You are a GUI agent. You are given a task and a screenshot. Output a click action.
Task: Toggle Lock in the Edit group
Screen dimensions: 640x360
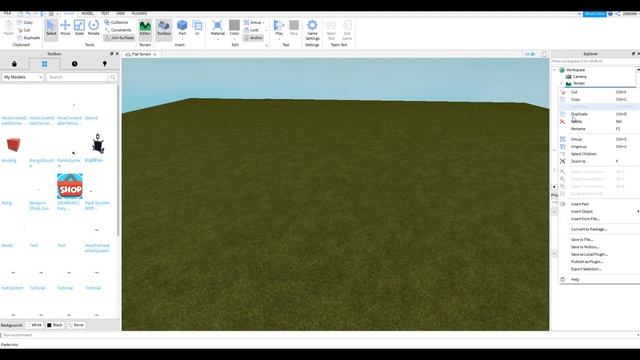[251, 30]
